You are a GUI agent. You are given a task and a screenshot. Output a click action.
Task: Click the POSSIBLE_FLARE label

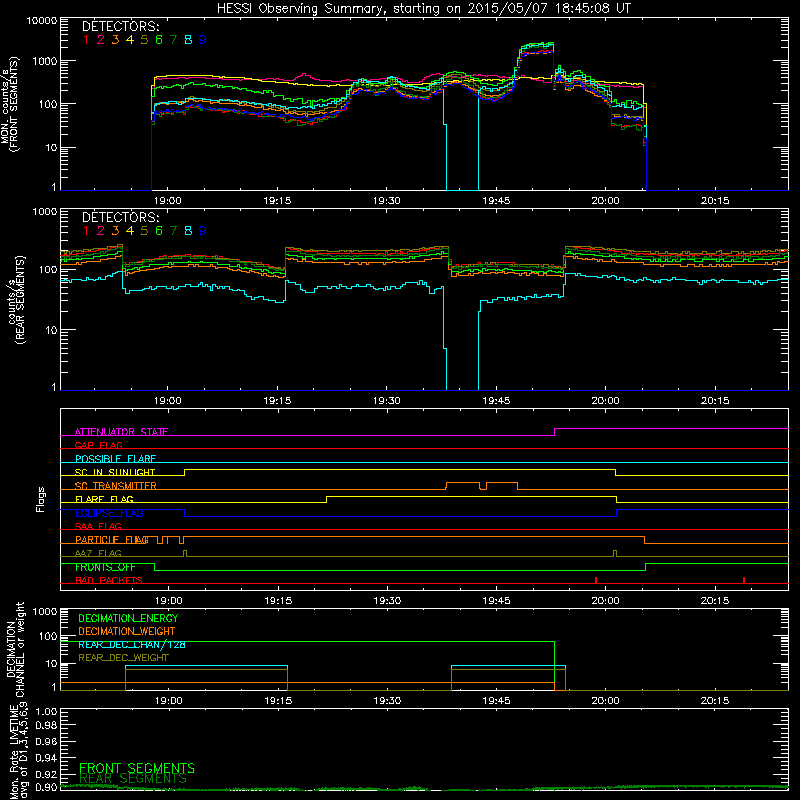[115, 459]
